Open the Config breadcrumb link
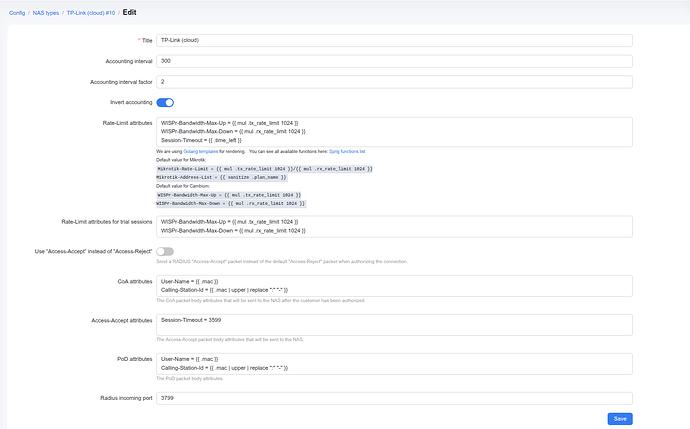 [x=17, y=13]
